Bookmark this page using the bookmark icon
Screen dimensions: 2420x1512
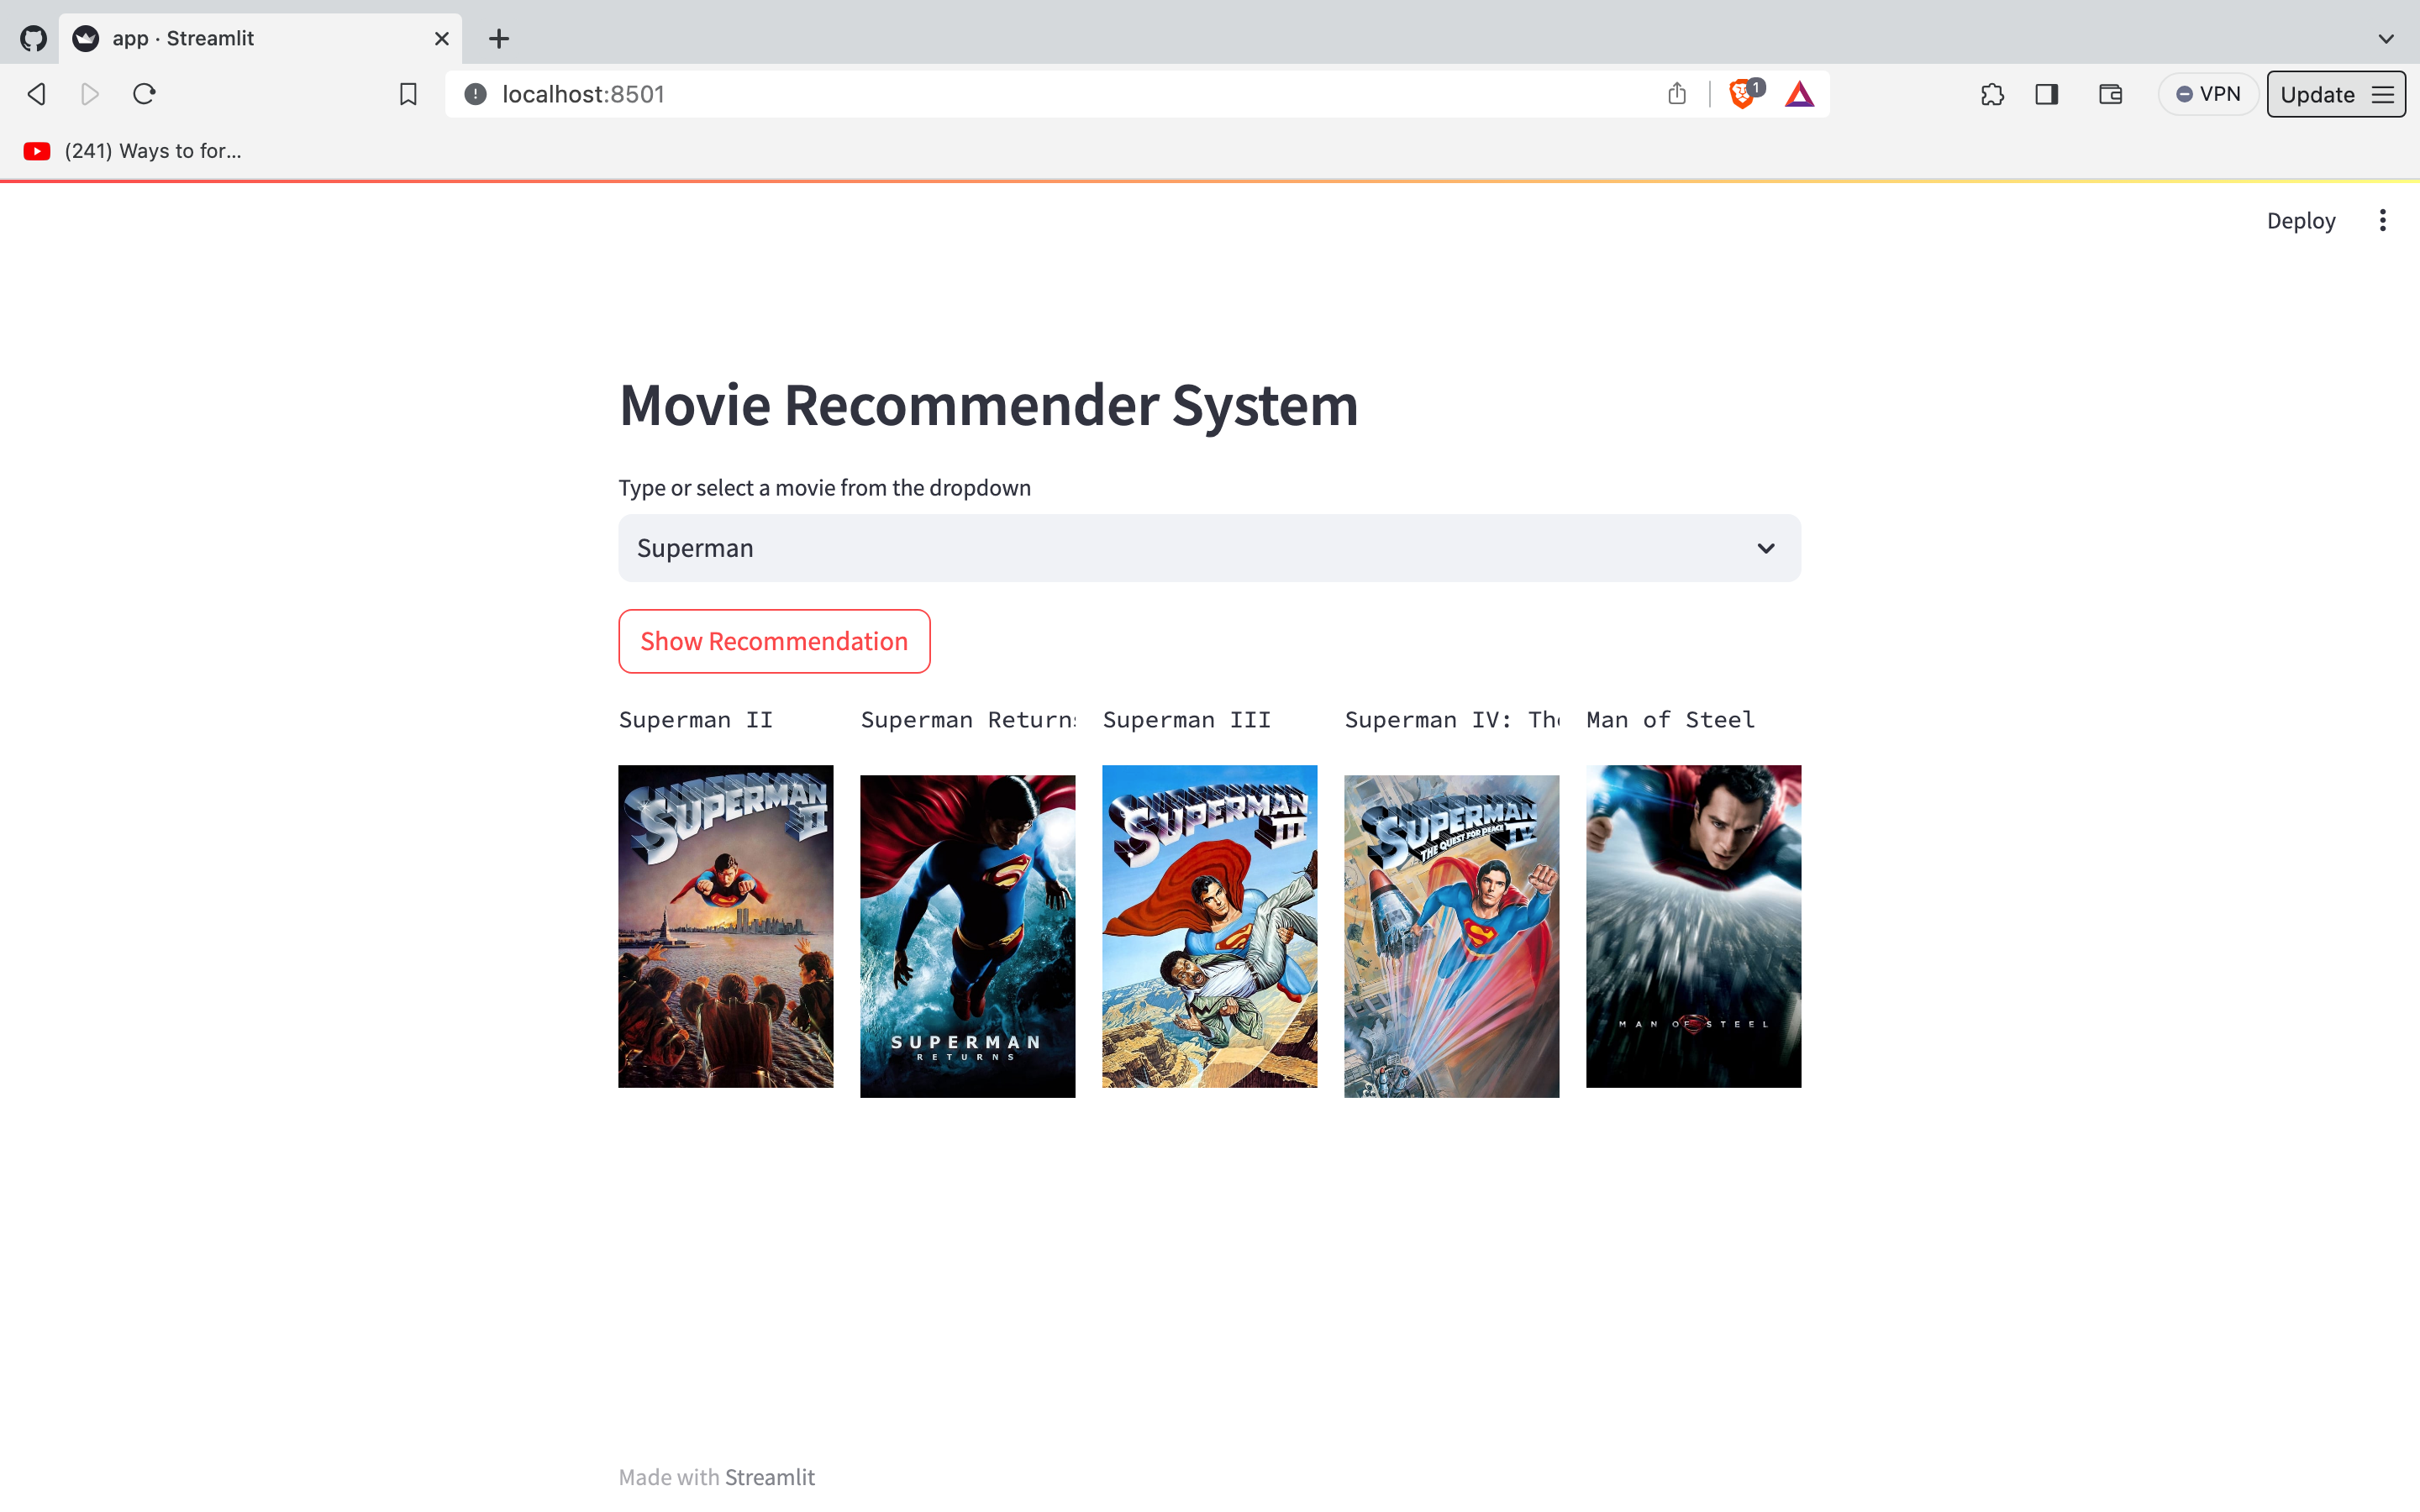tap(408, 93)
